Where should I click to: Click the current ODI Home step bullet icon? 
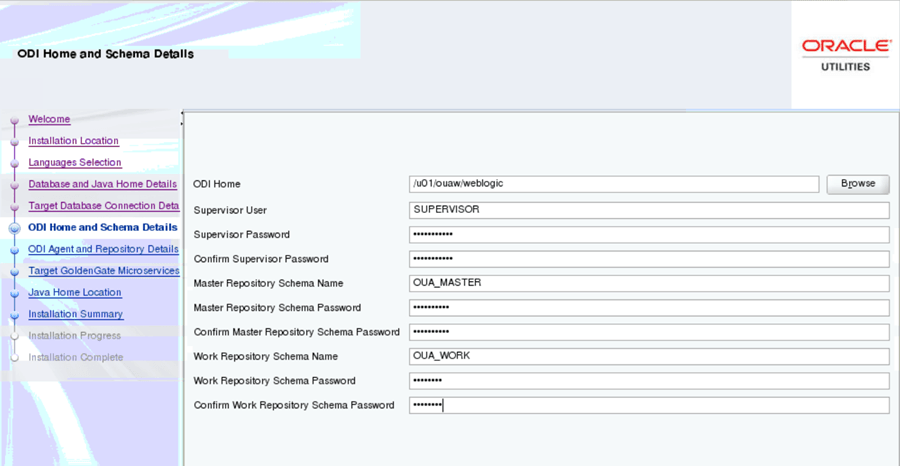14,228
